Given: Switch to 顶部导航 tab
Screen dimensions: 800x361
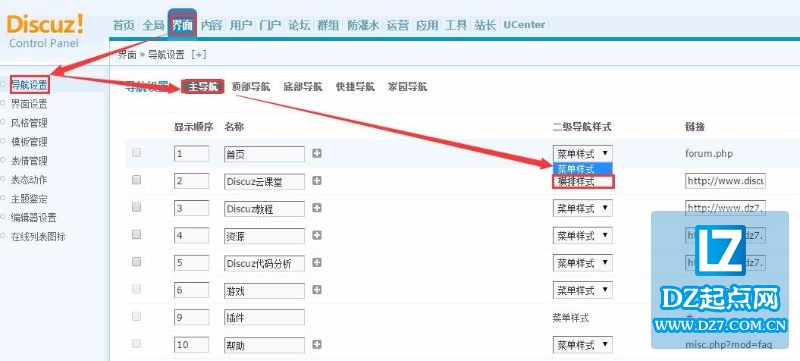Looking at the screenshot, I should click(x=251, y=87).
